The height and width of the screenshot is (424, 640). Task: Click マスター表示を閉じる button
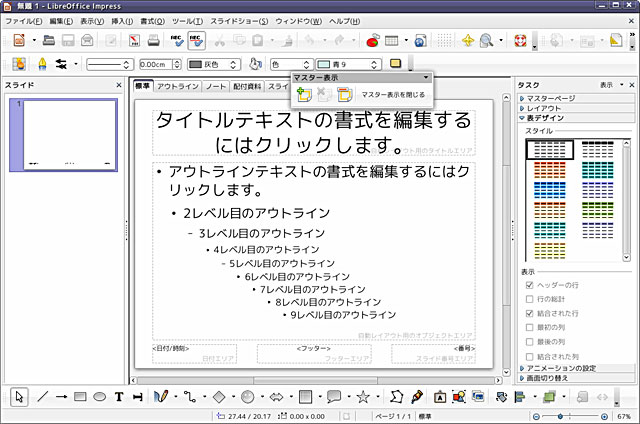coord(392,94)
